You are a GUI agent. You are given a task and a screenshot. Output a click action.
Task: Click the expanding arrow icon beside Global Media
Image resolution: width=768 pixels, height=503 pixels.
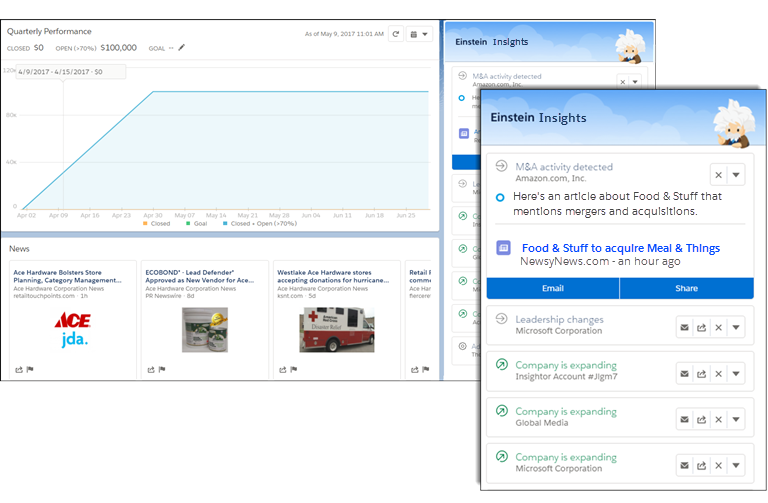click(x=502, y=410)
